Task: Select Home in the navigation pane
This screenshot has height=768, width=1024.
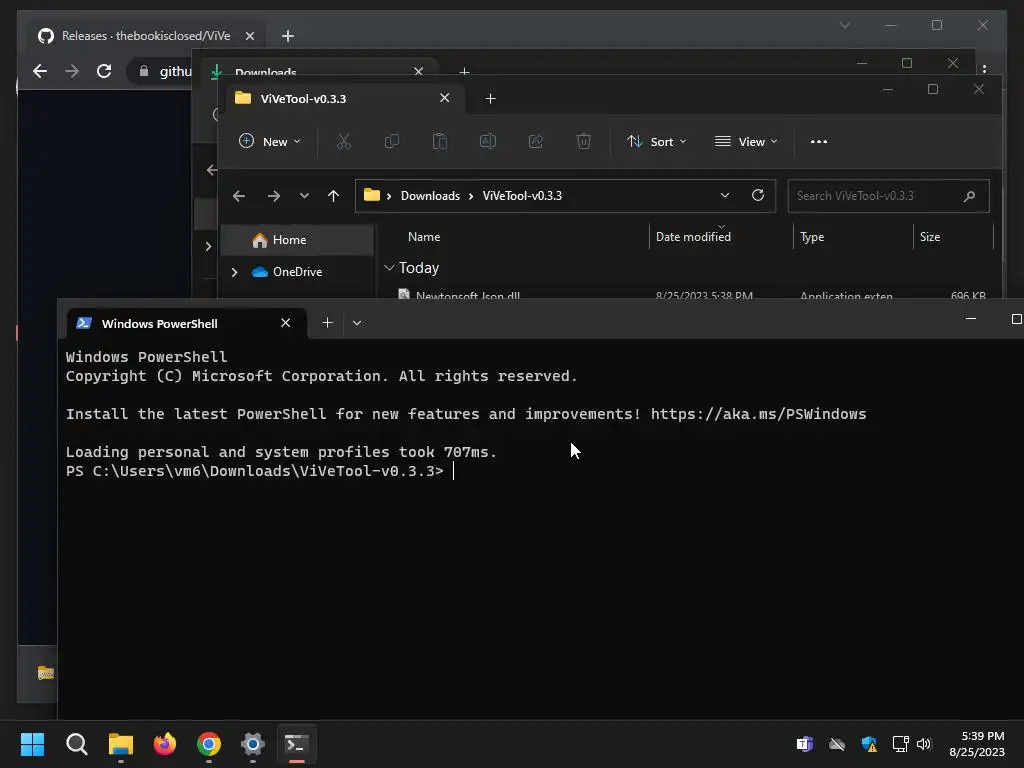Action: [x=297, y=240]
